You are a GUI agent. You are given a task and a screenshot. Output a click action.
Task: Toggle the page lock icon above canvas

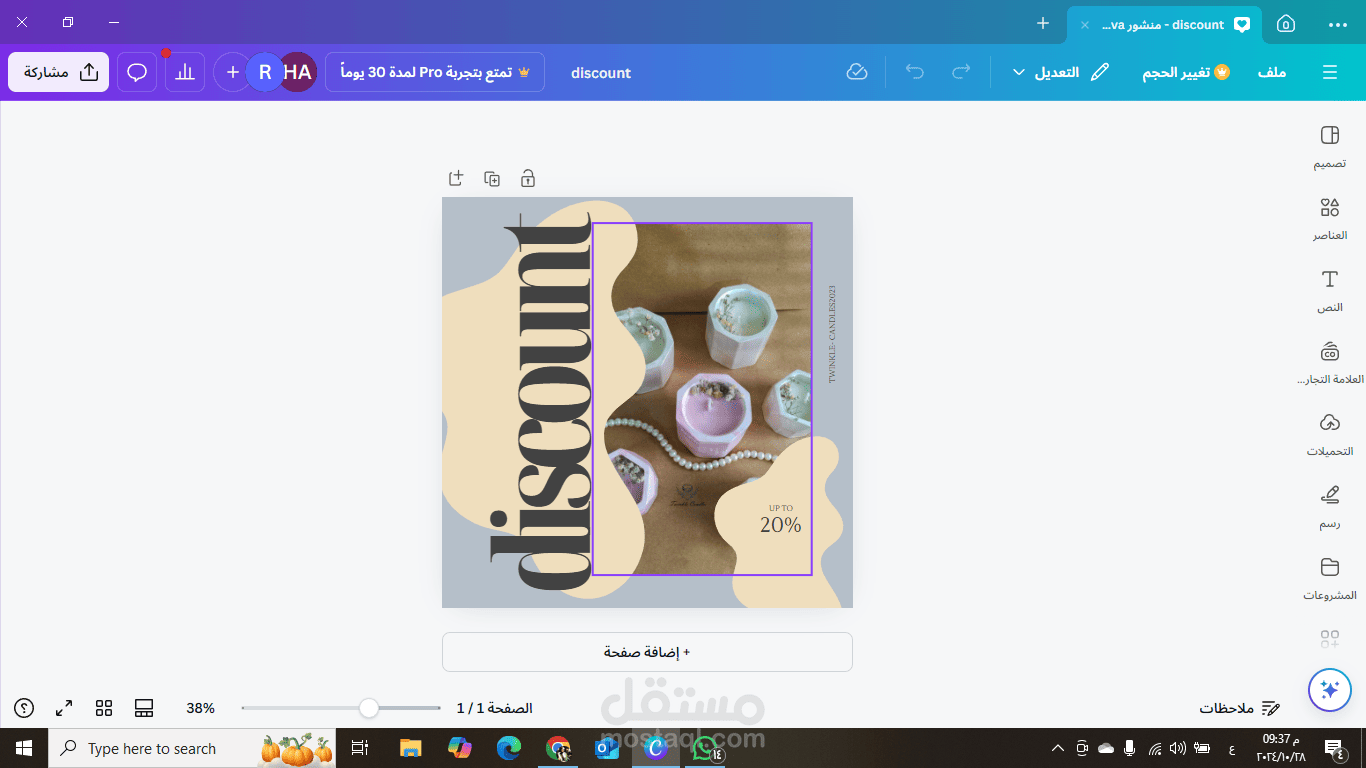click(528, 179)
